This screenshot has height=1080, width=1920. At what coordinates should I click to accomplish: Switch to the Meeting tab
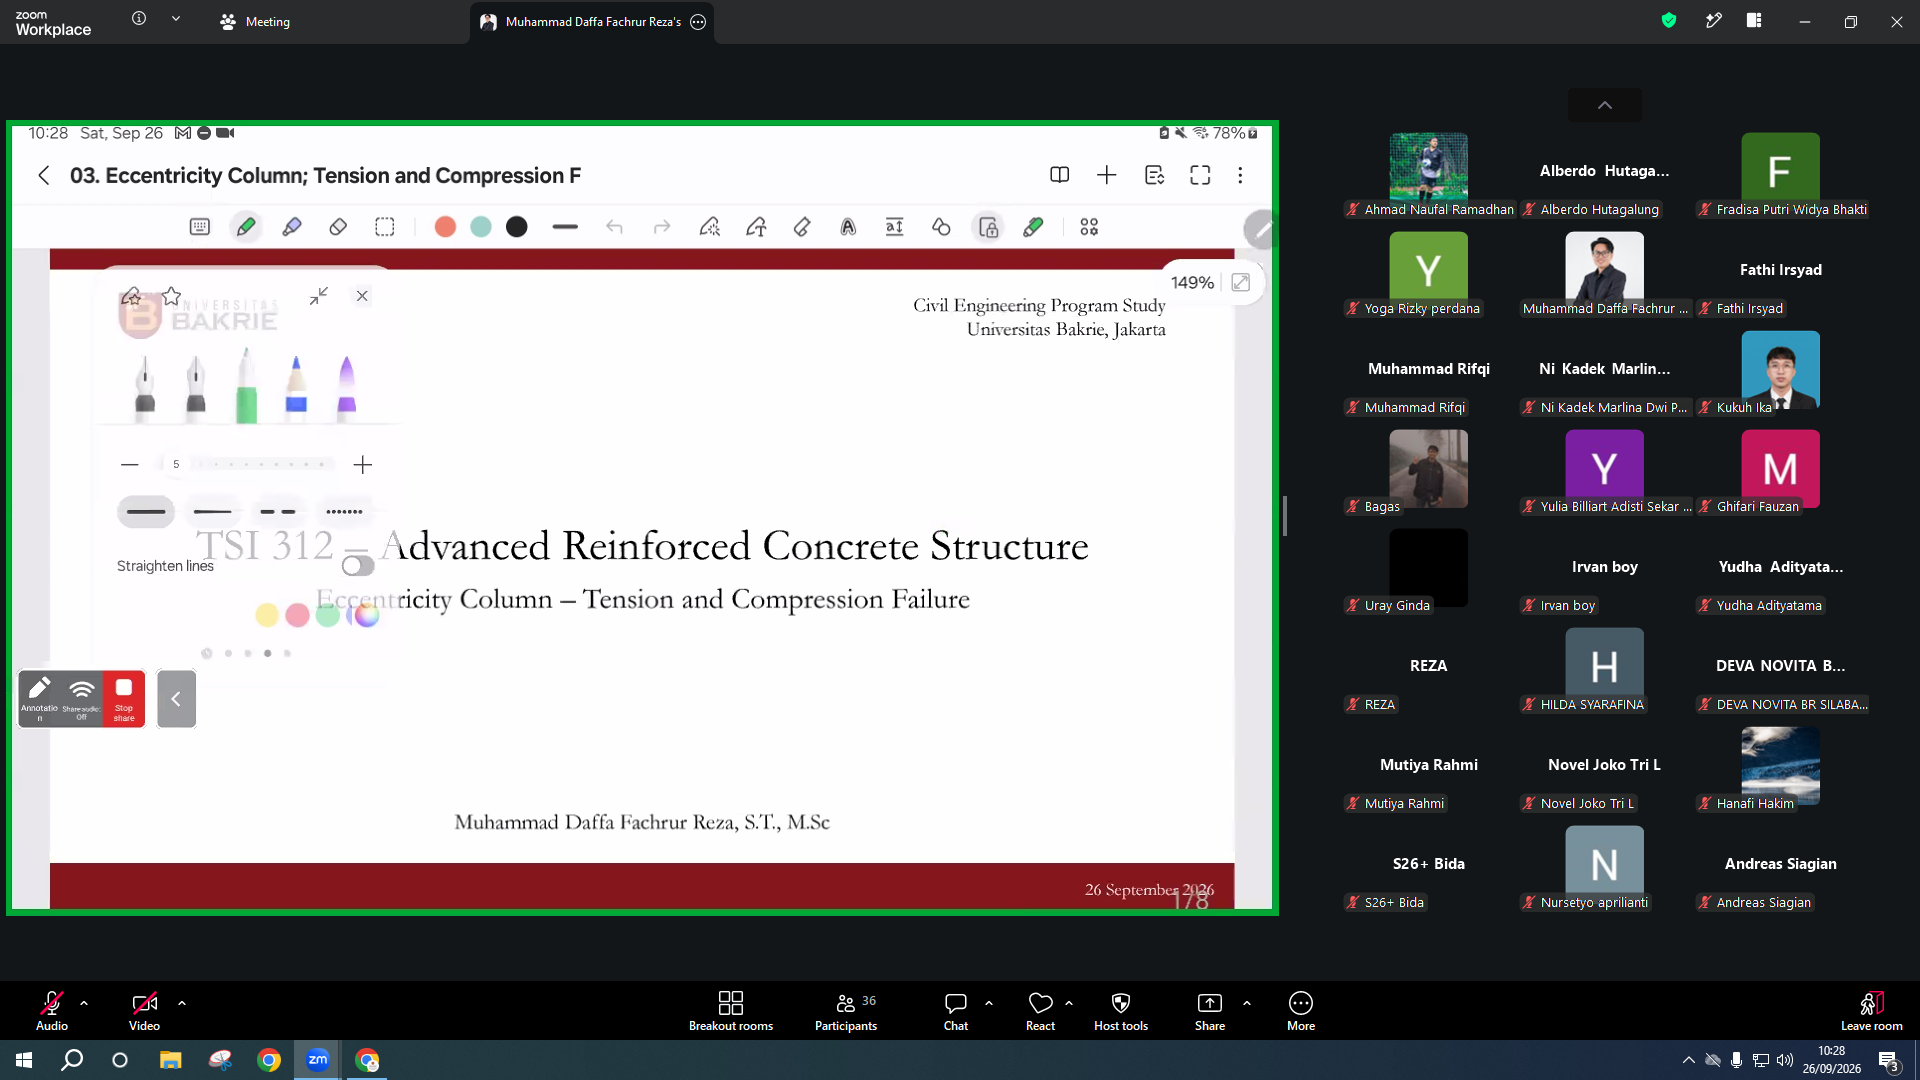tap(255, 21)
